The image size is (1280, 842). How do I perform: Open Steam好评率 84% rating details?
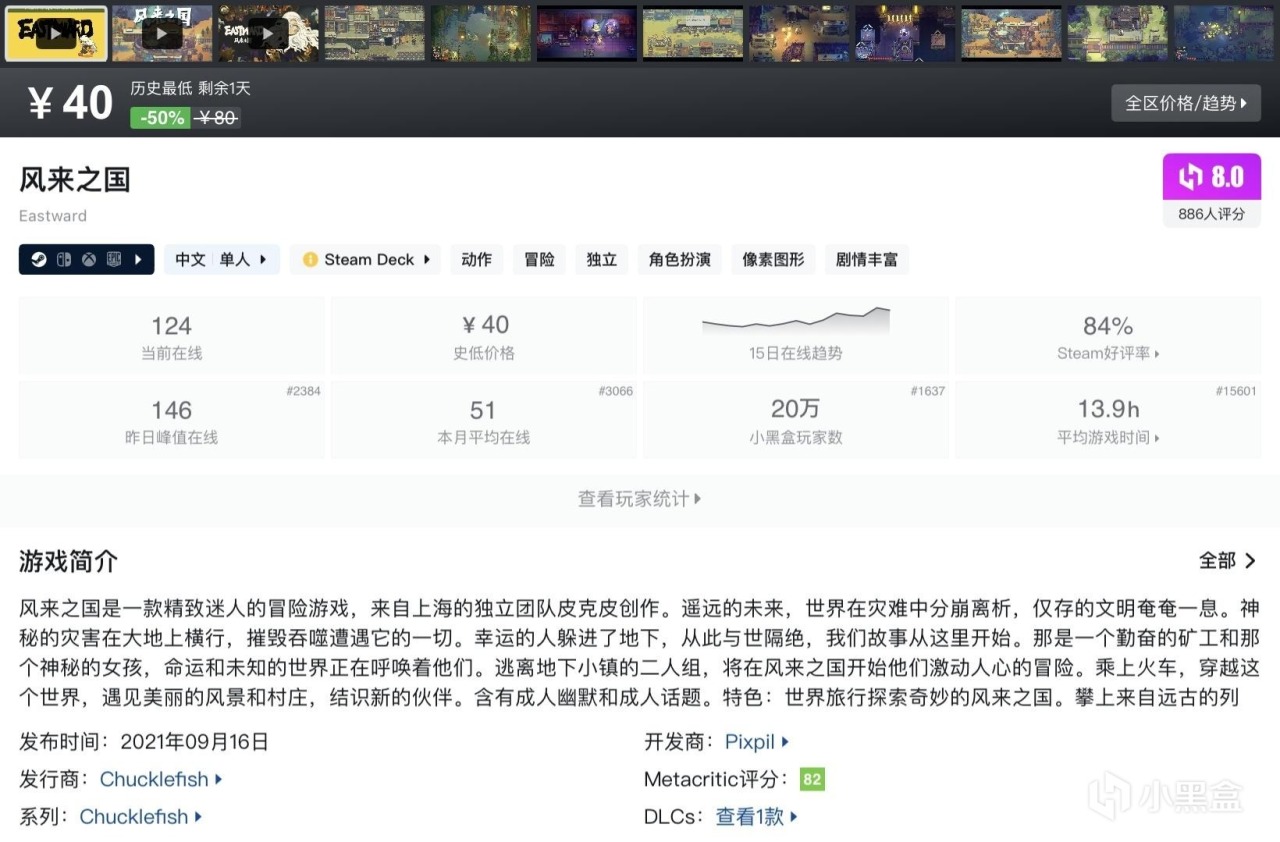tap(1108, 336)
